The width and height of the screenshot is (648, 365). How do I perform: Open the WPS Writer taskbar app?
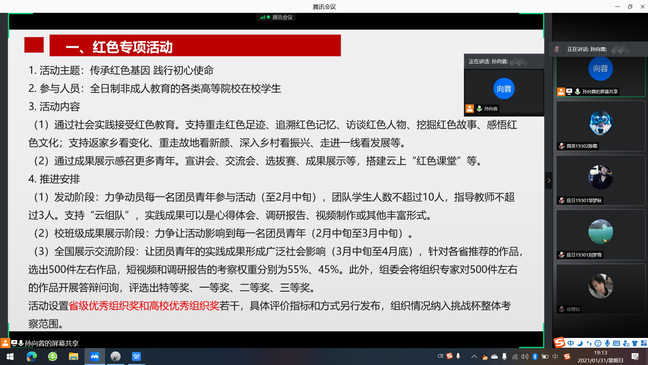136,356
